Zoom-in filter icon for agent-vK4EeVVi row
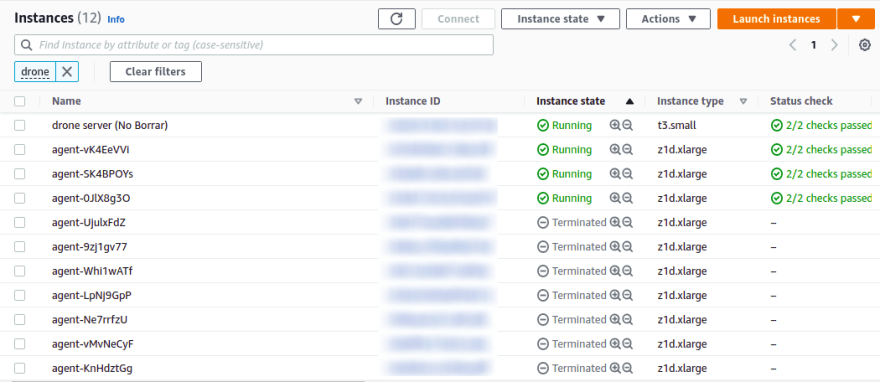This screenshot has height=382, width=880. (615, 150)
